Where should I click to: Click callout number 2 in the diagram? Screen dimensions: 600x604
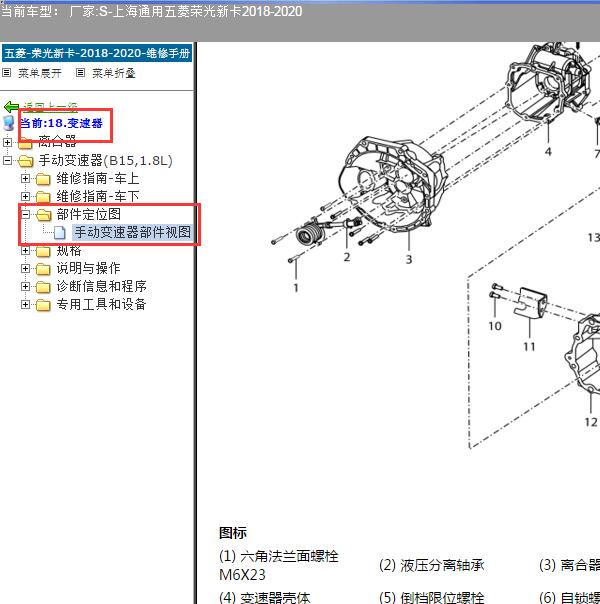[347, 257]
